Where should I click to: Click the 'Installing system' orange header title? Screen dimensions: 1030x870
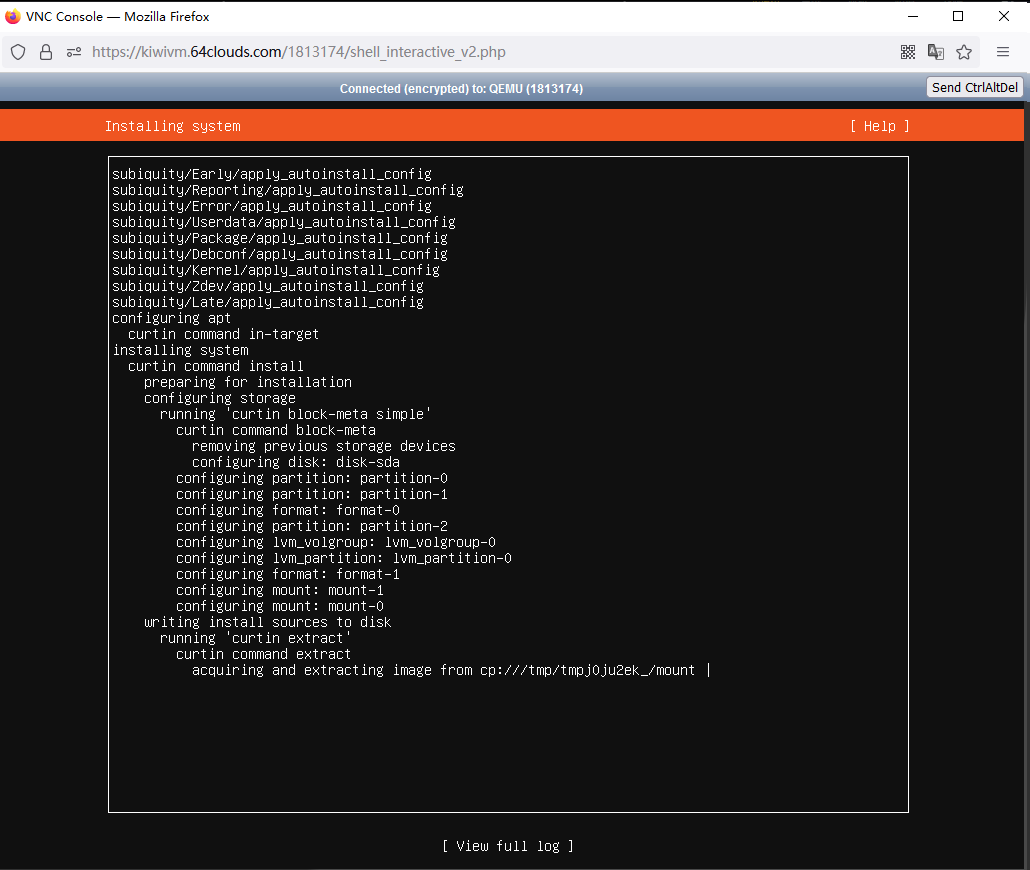(172, 126)
